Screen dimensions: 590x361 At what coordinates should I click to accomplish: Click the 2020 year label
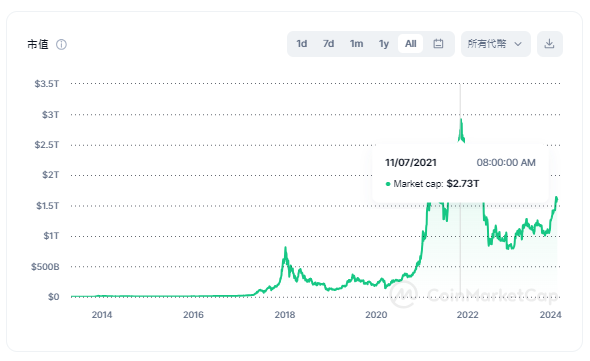click(x=376, y=315)
